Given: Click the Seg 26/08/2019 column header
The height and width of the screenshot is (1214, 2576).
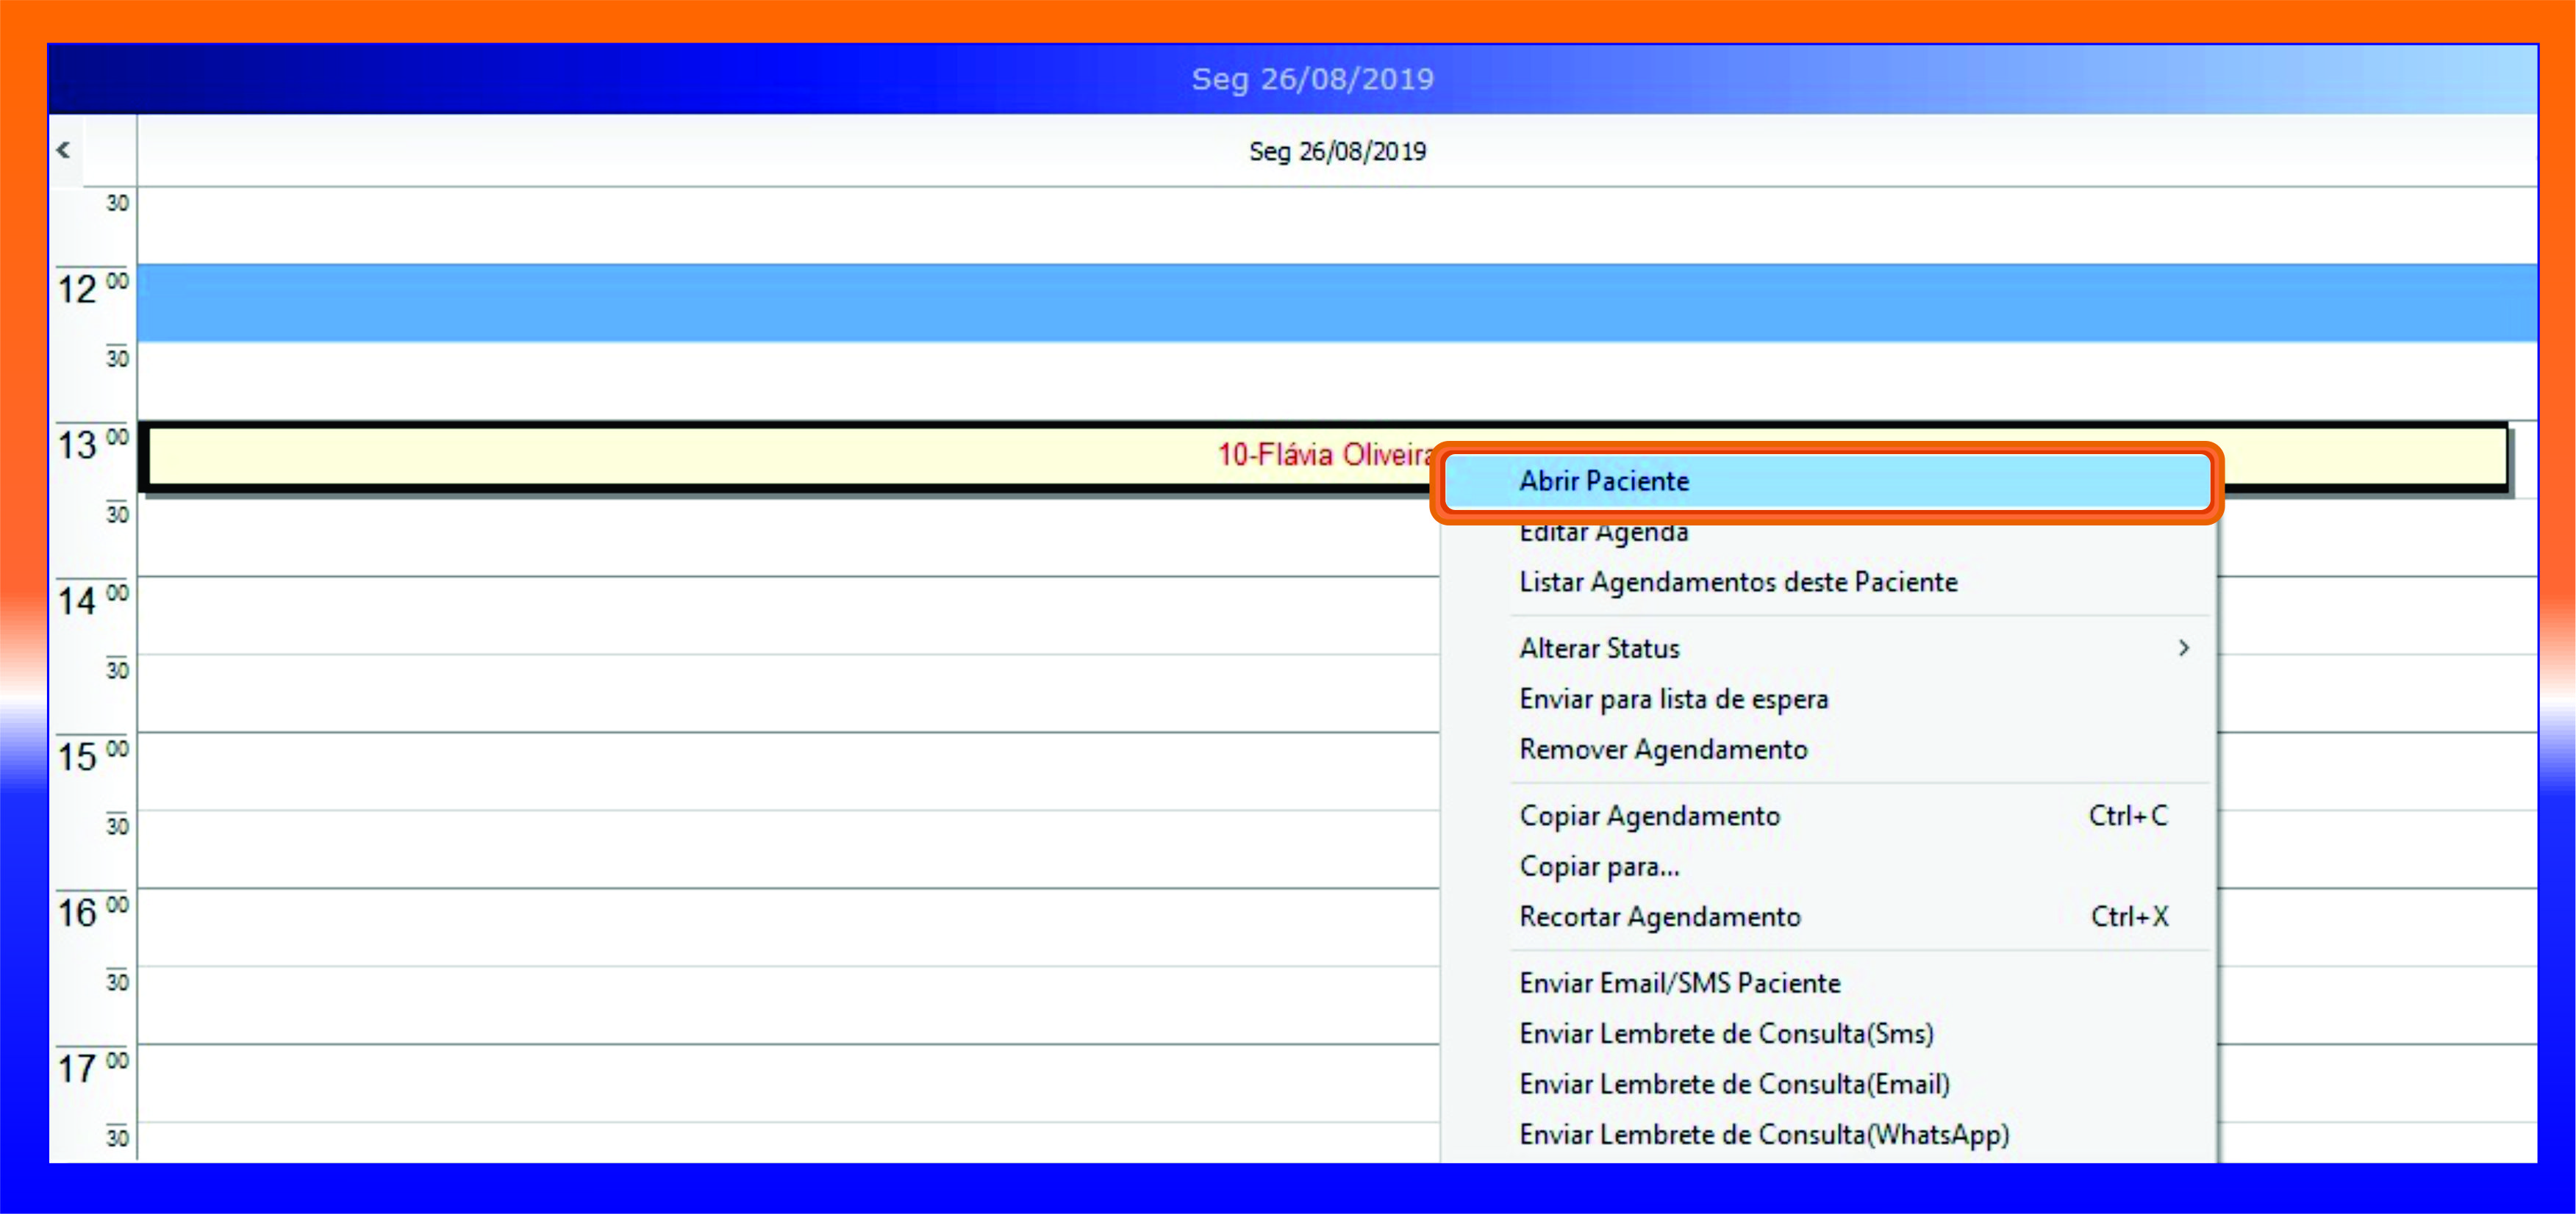Looking at the screenshot, I should tap(1336, 151).
